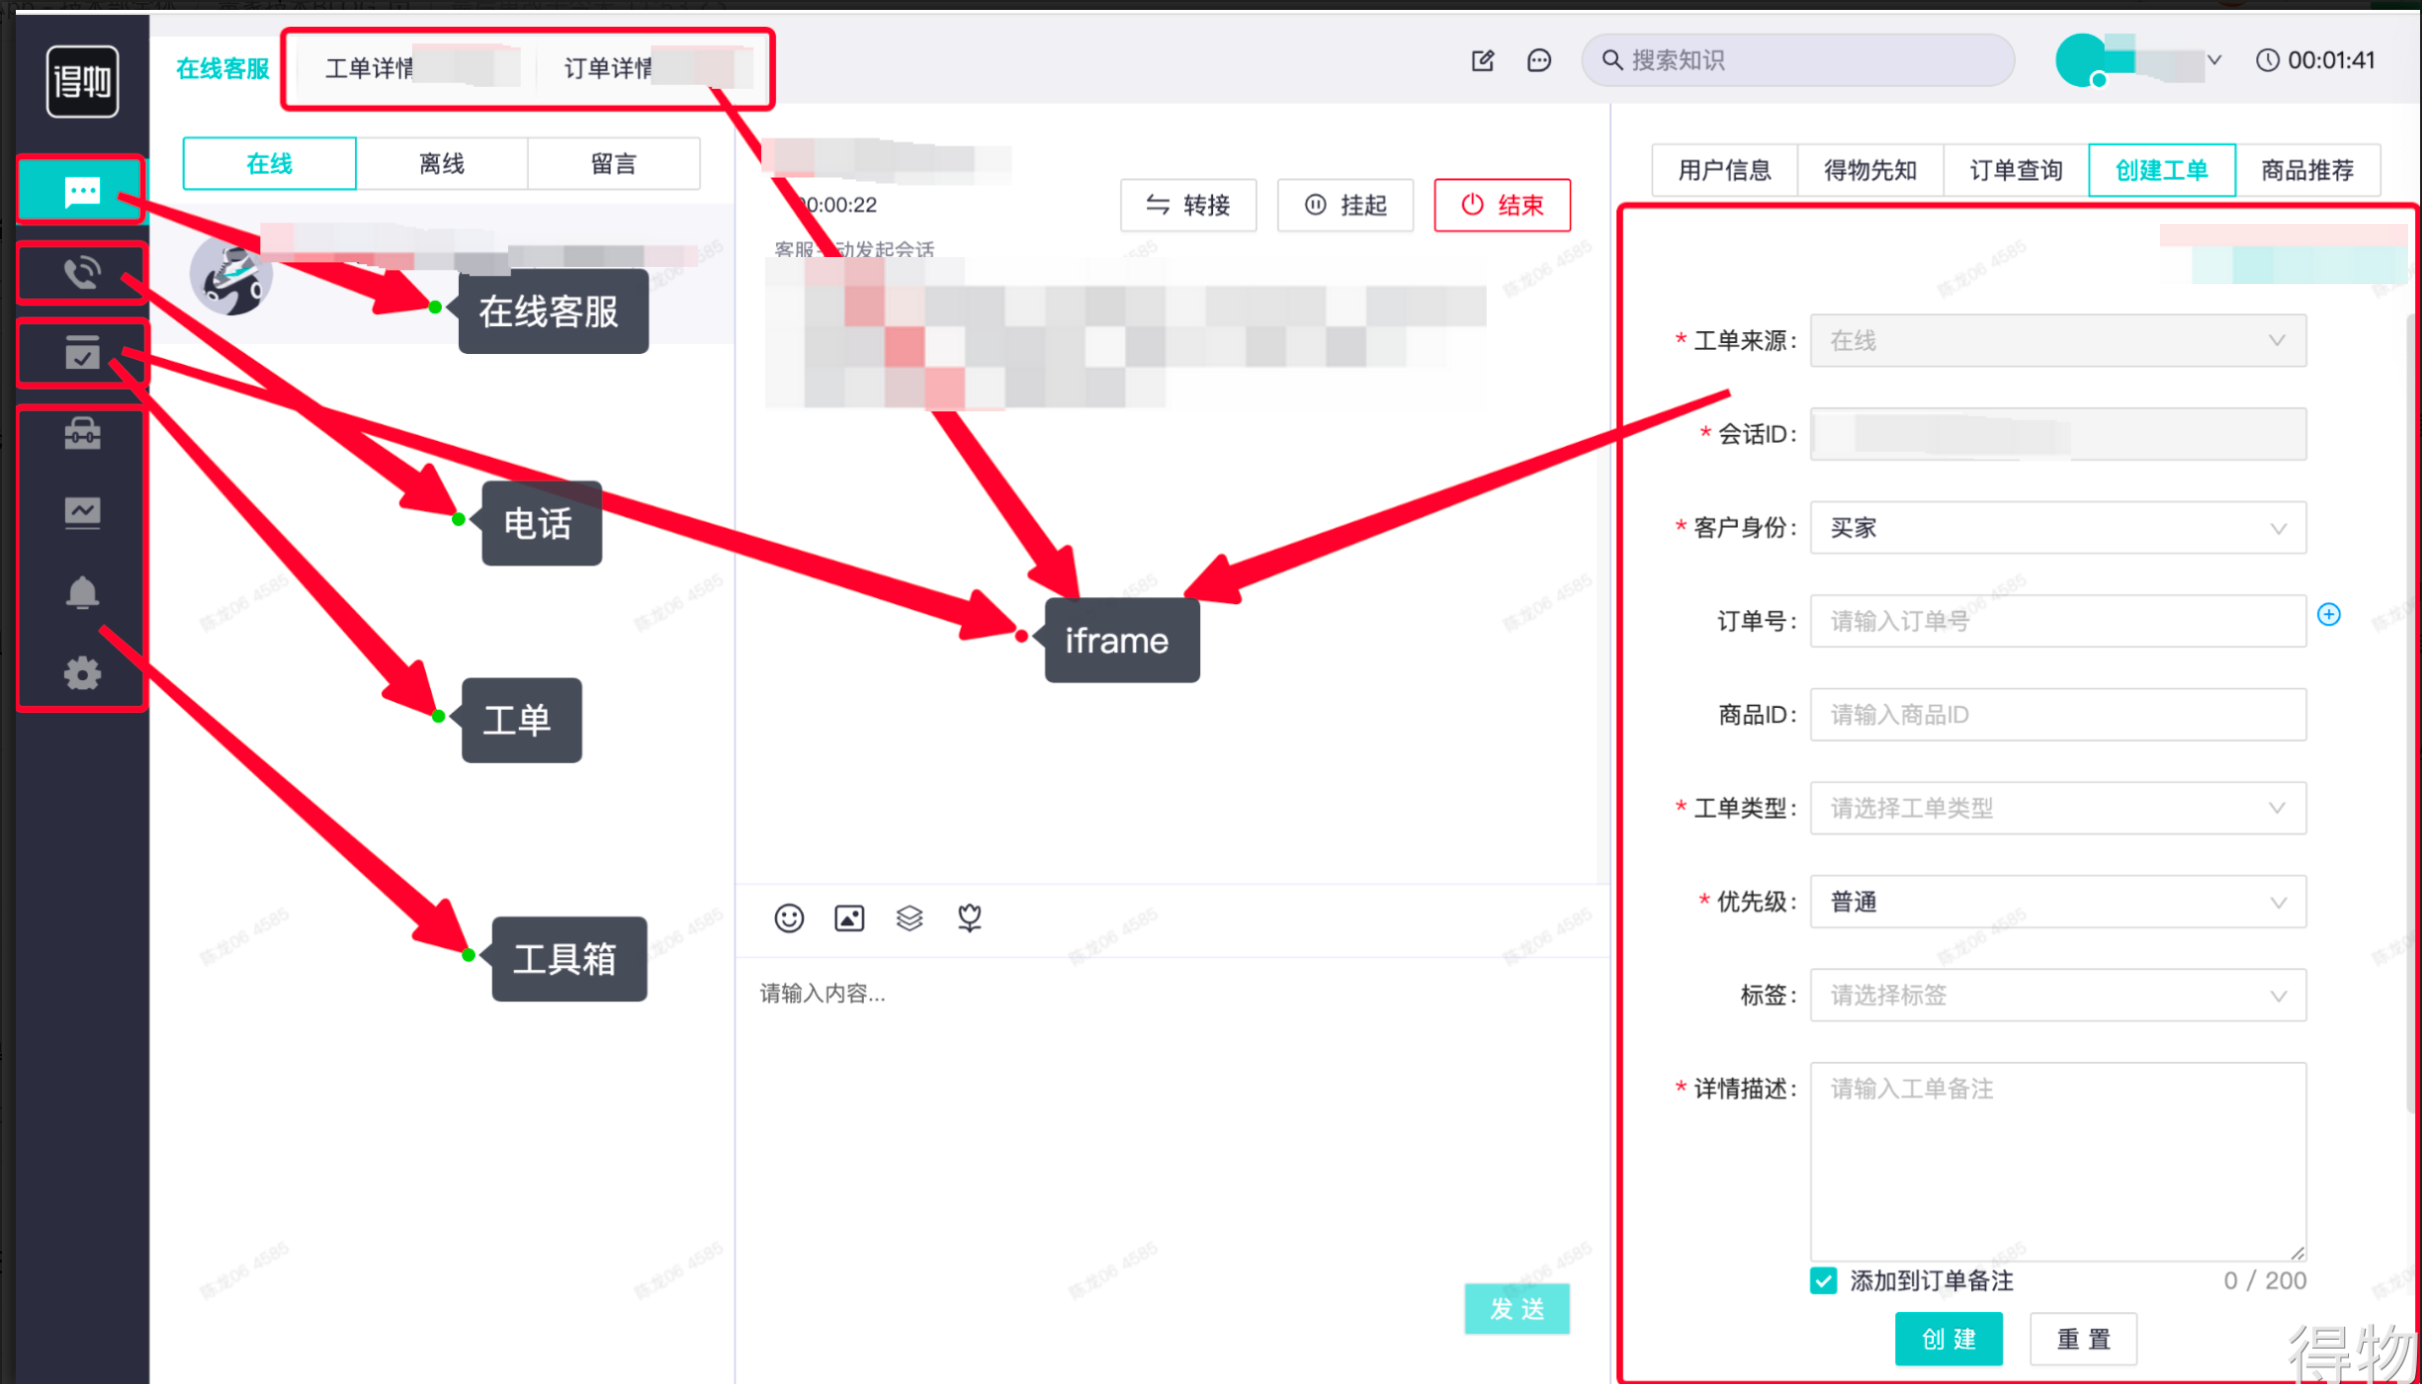Click the image upload icon
This screenshot has height=1384, width=2422.
849,918
